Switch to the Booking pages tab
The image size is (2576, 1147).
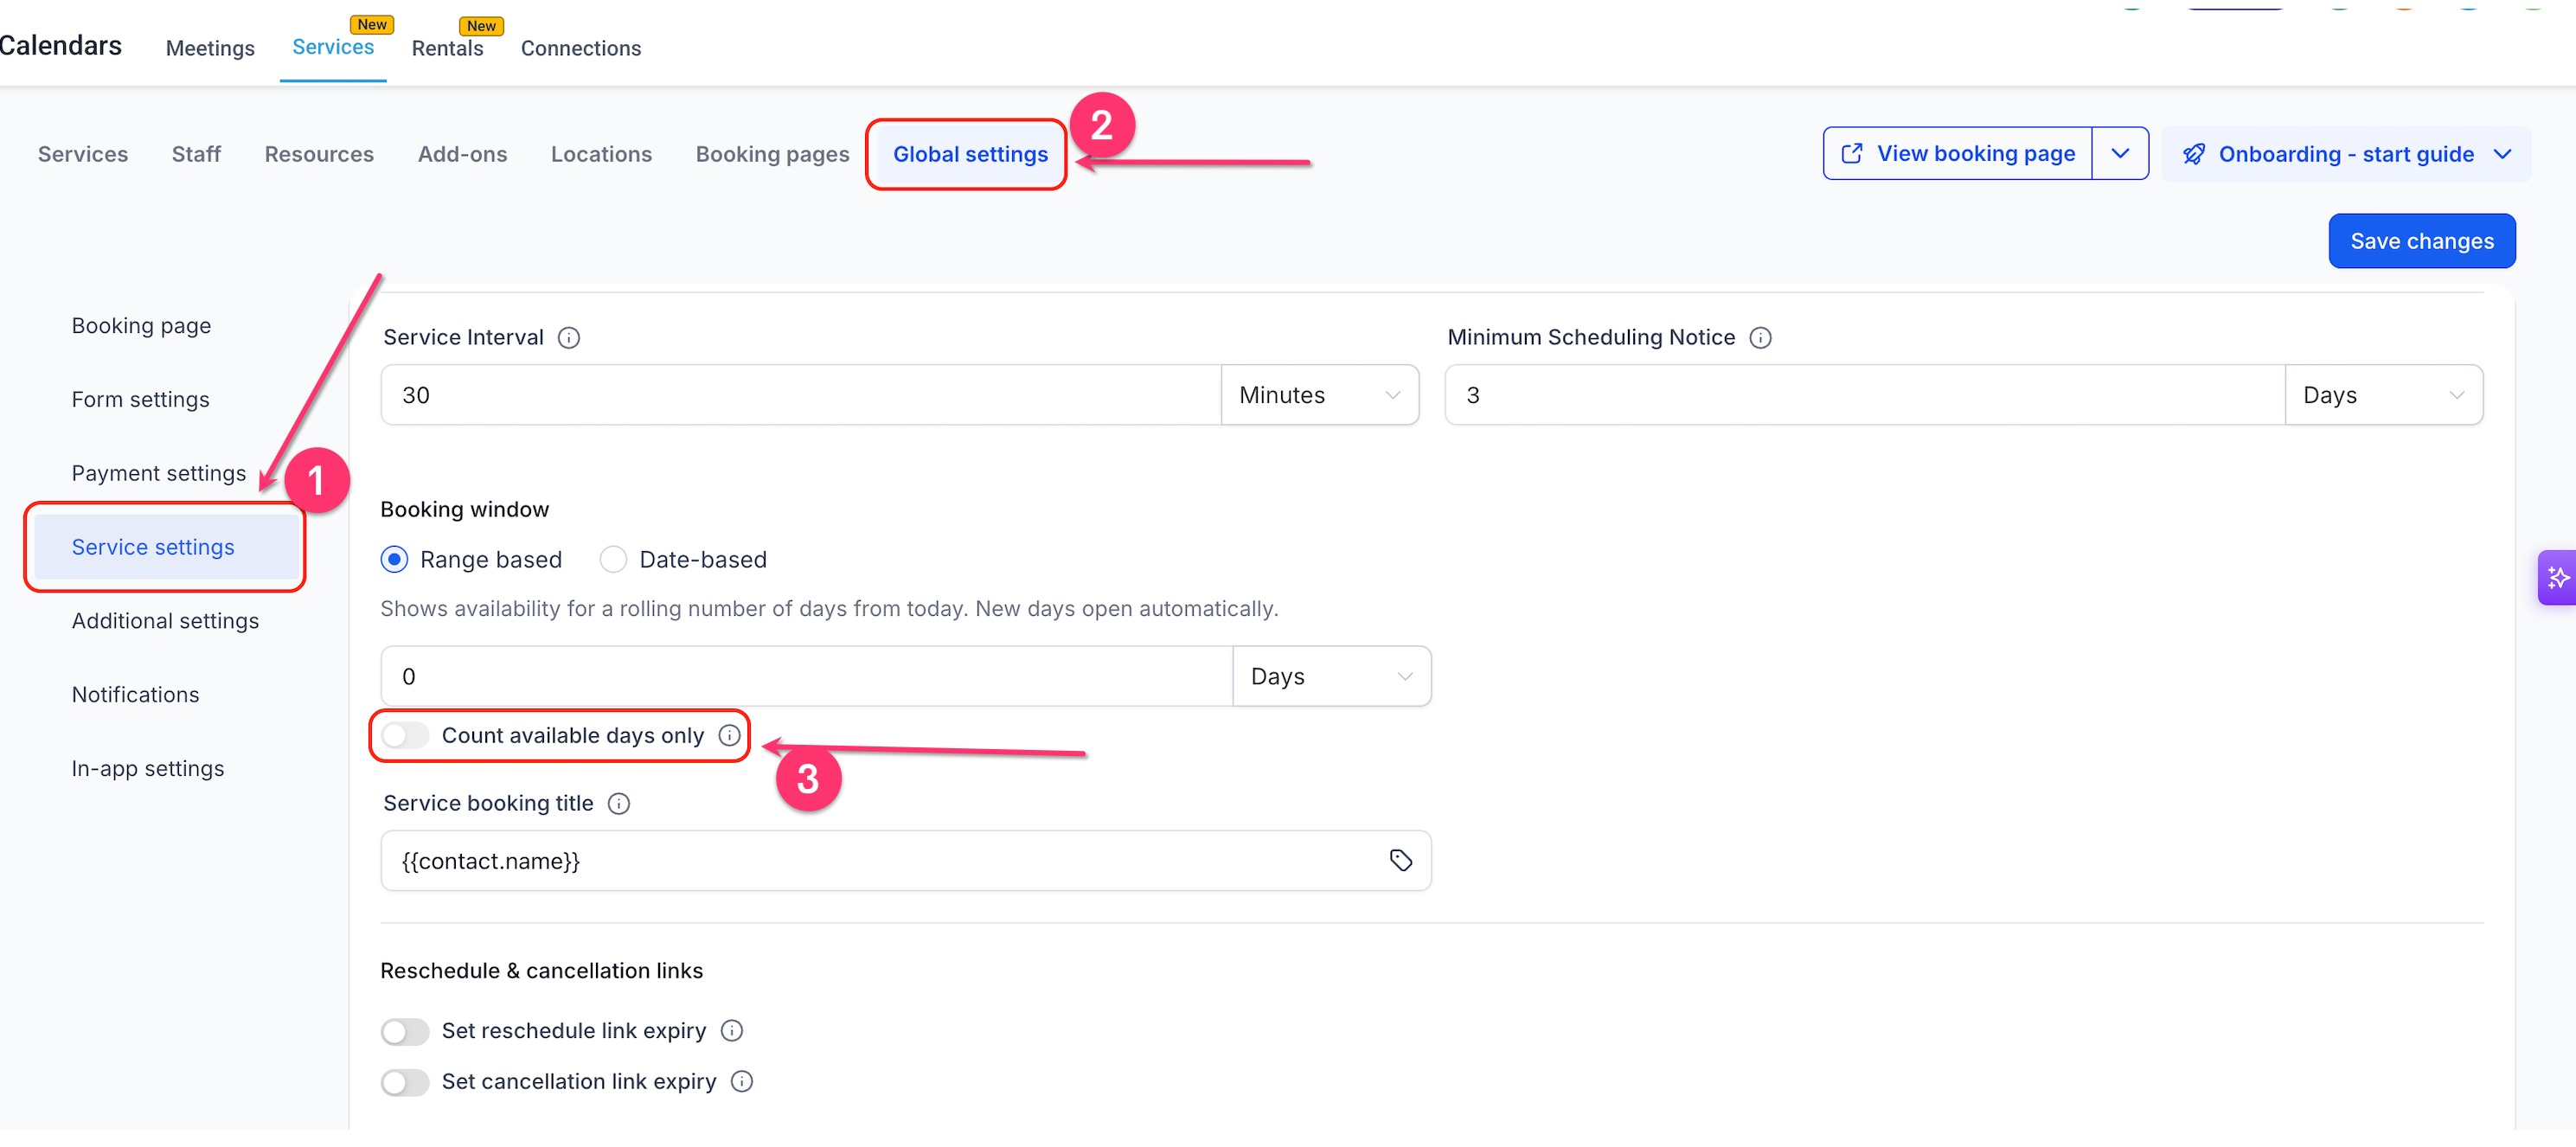coord(772,155)
